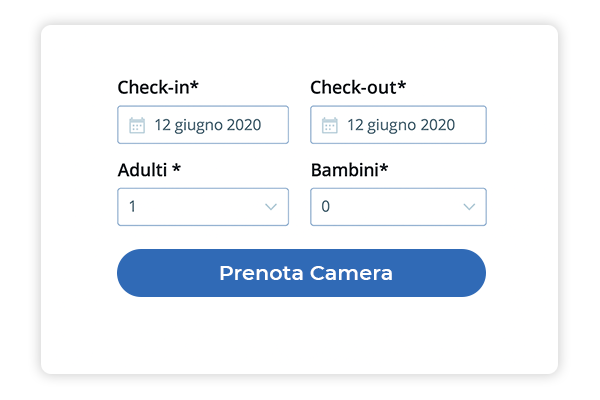This screenshot has width=600, height=400.
Task: Click "12 giugno 2020" under Check-out
Action: (401, 125)
